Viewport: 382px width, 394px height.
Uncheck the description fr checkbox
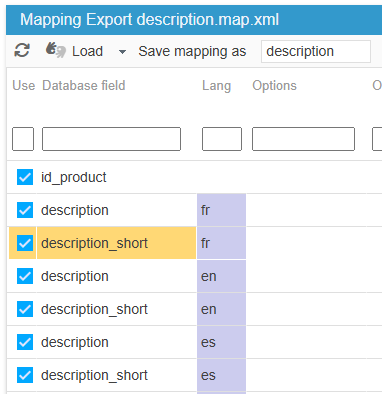pos(25,210)
